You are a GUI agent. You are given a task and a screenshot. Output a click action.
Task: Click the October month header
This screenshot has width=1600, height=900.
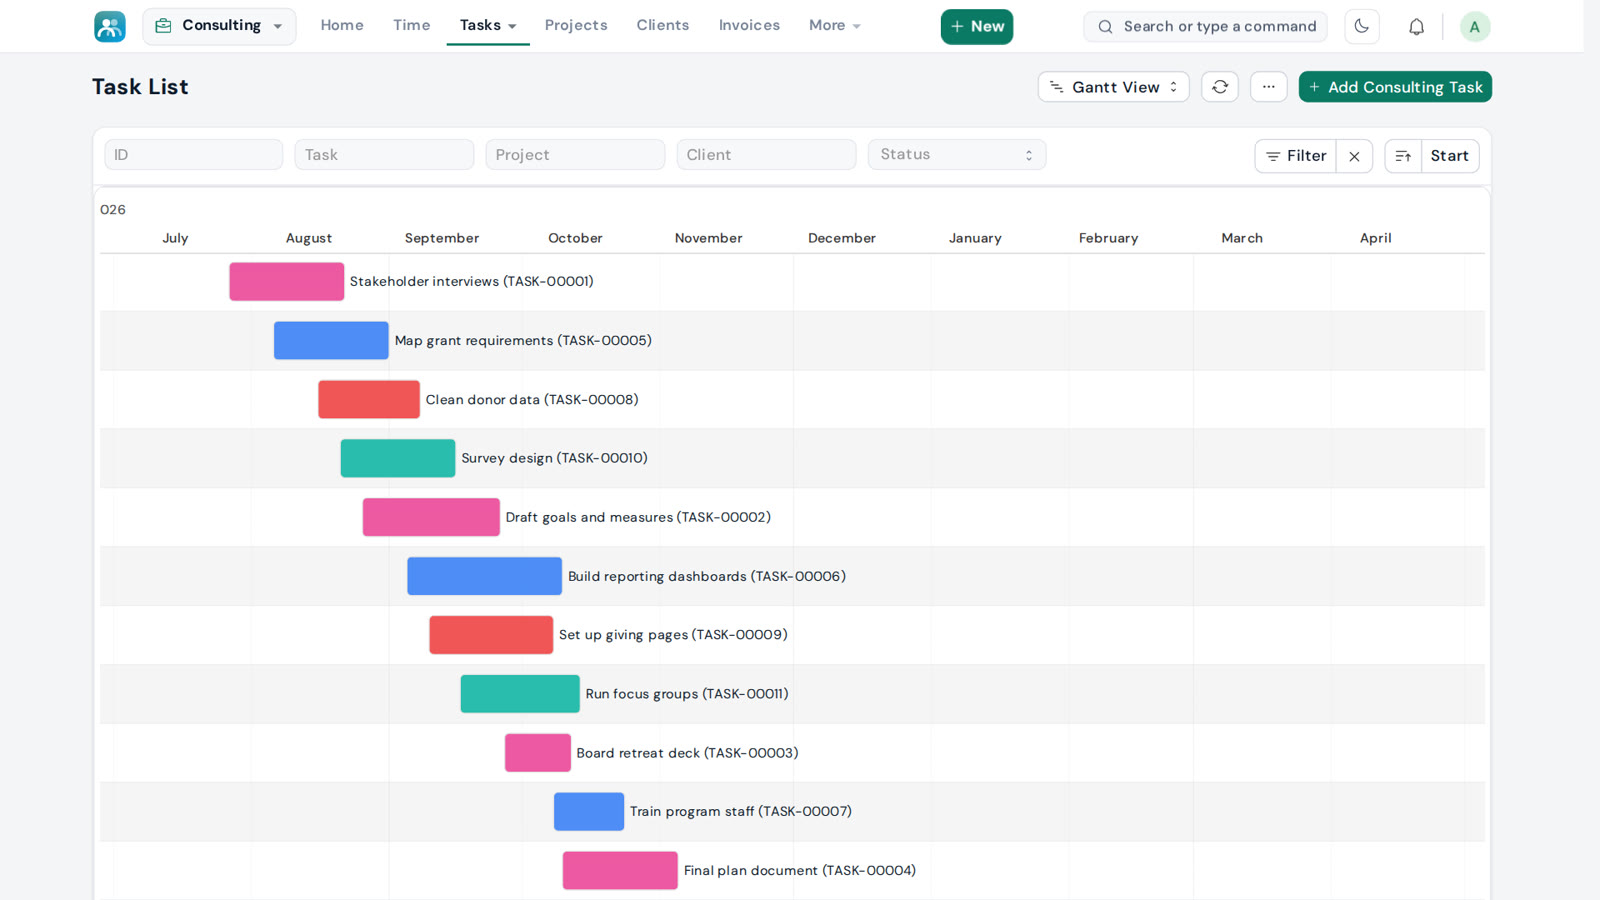pyautogui.click(x=575, y=238)
